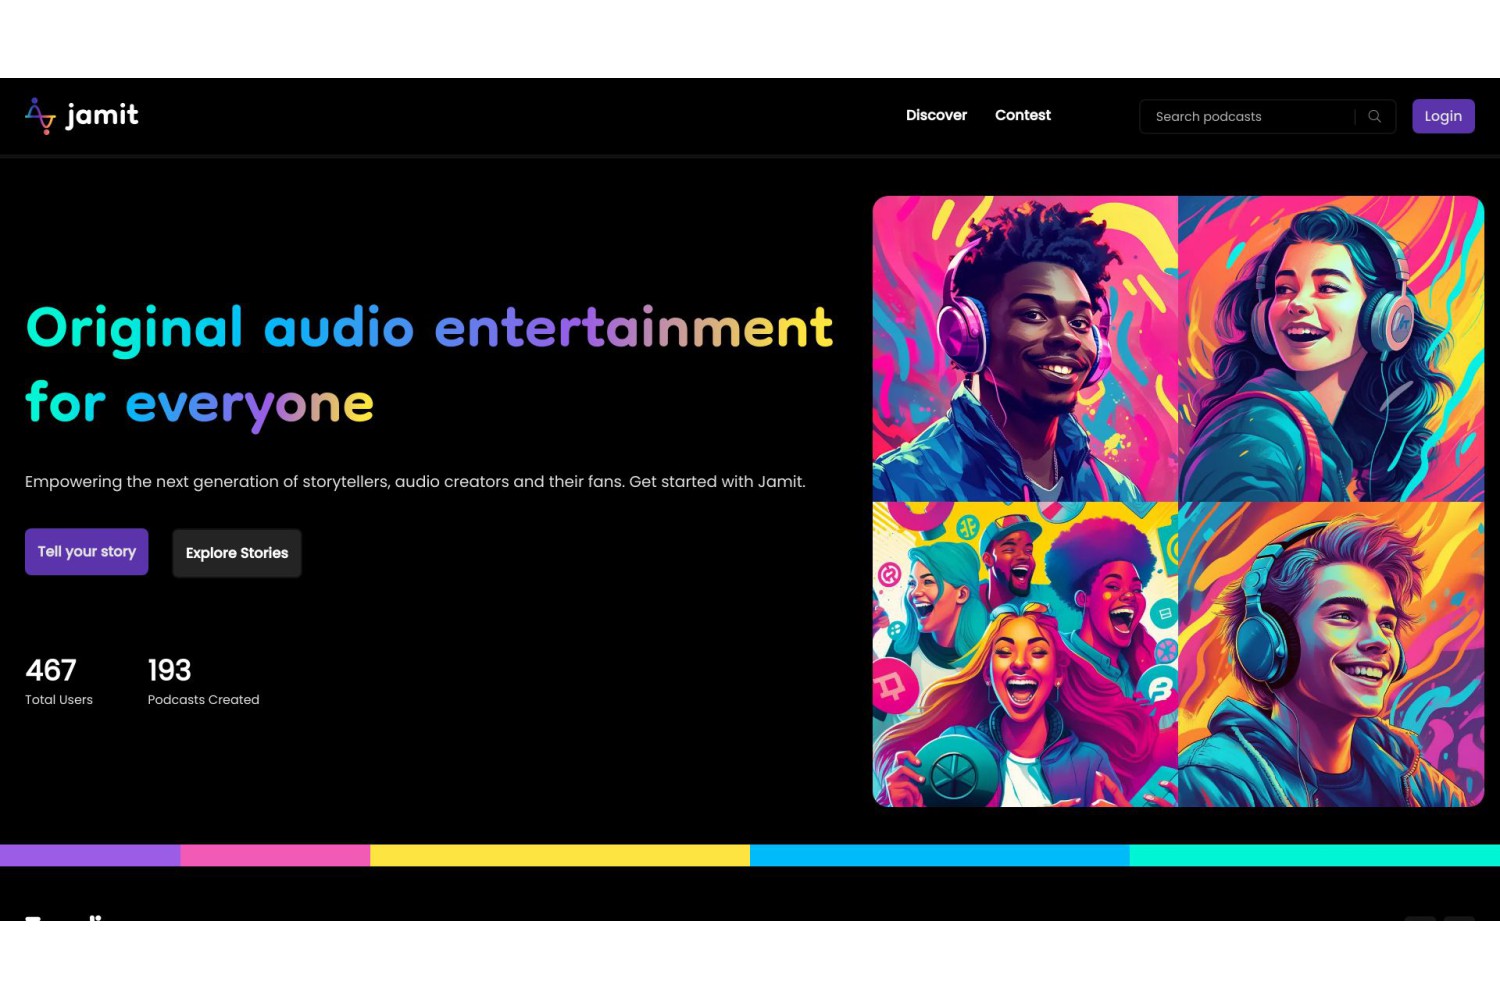Click the Podcasts Created label
This screenshot has height=1000, width=1500.
tap(203, 700)
